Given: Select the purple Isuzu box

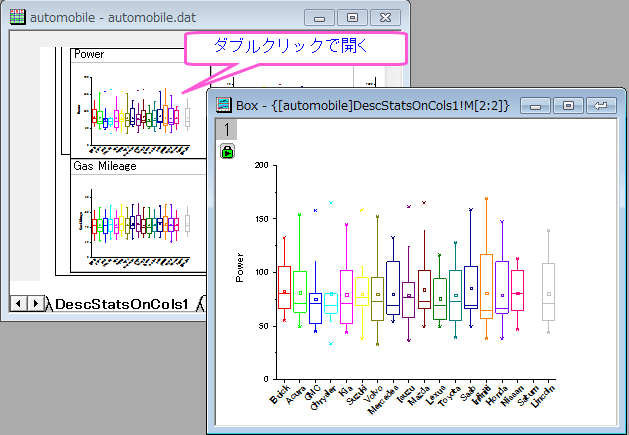Looking at the screenshot, I should click(x=409, y=300).
